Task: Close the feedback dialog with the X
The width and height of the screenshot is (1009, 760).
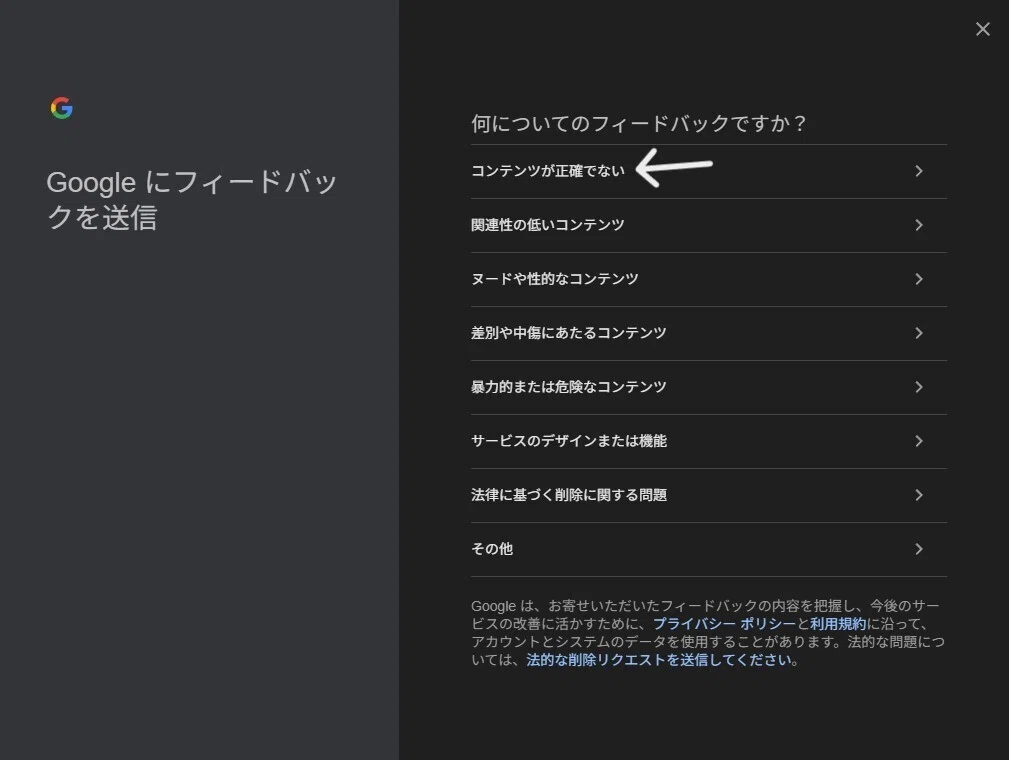Action: pyautogui.click(x=982, y=29)
